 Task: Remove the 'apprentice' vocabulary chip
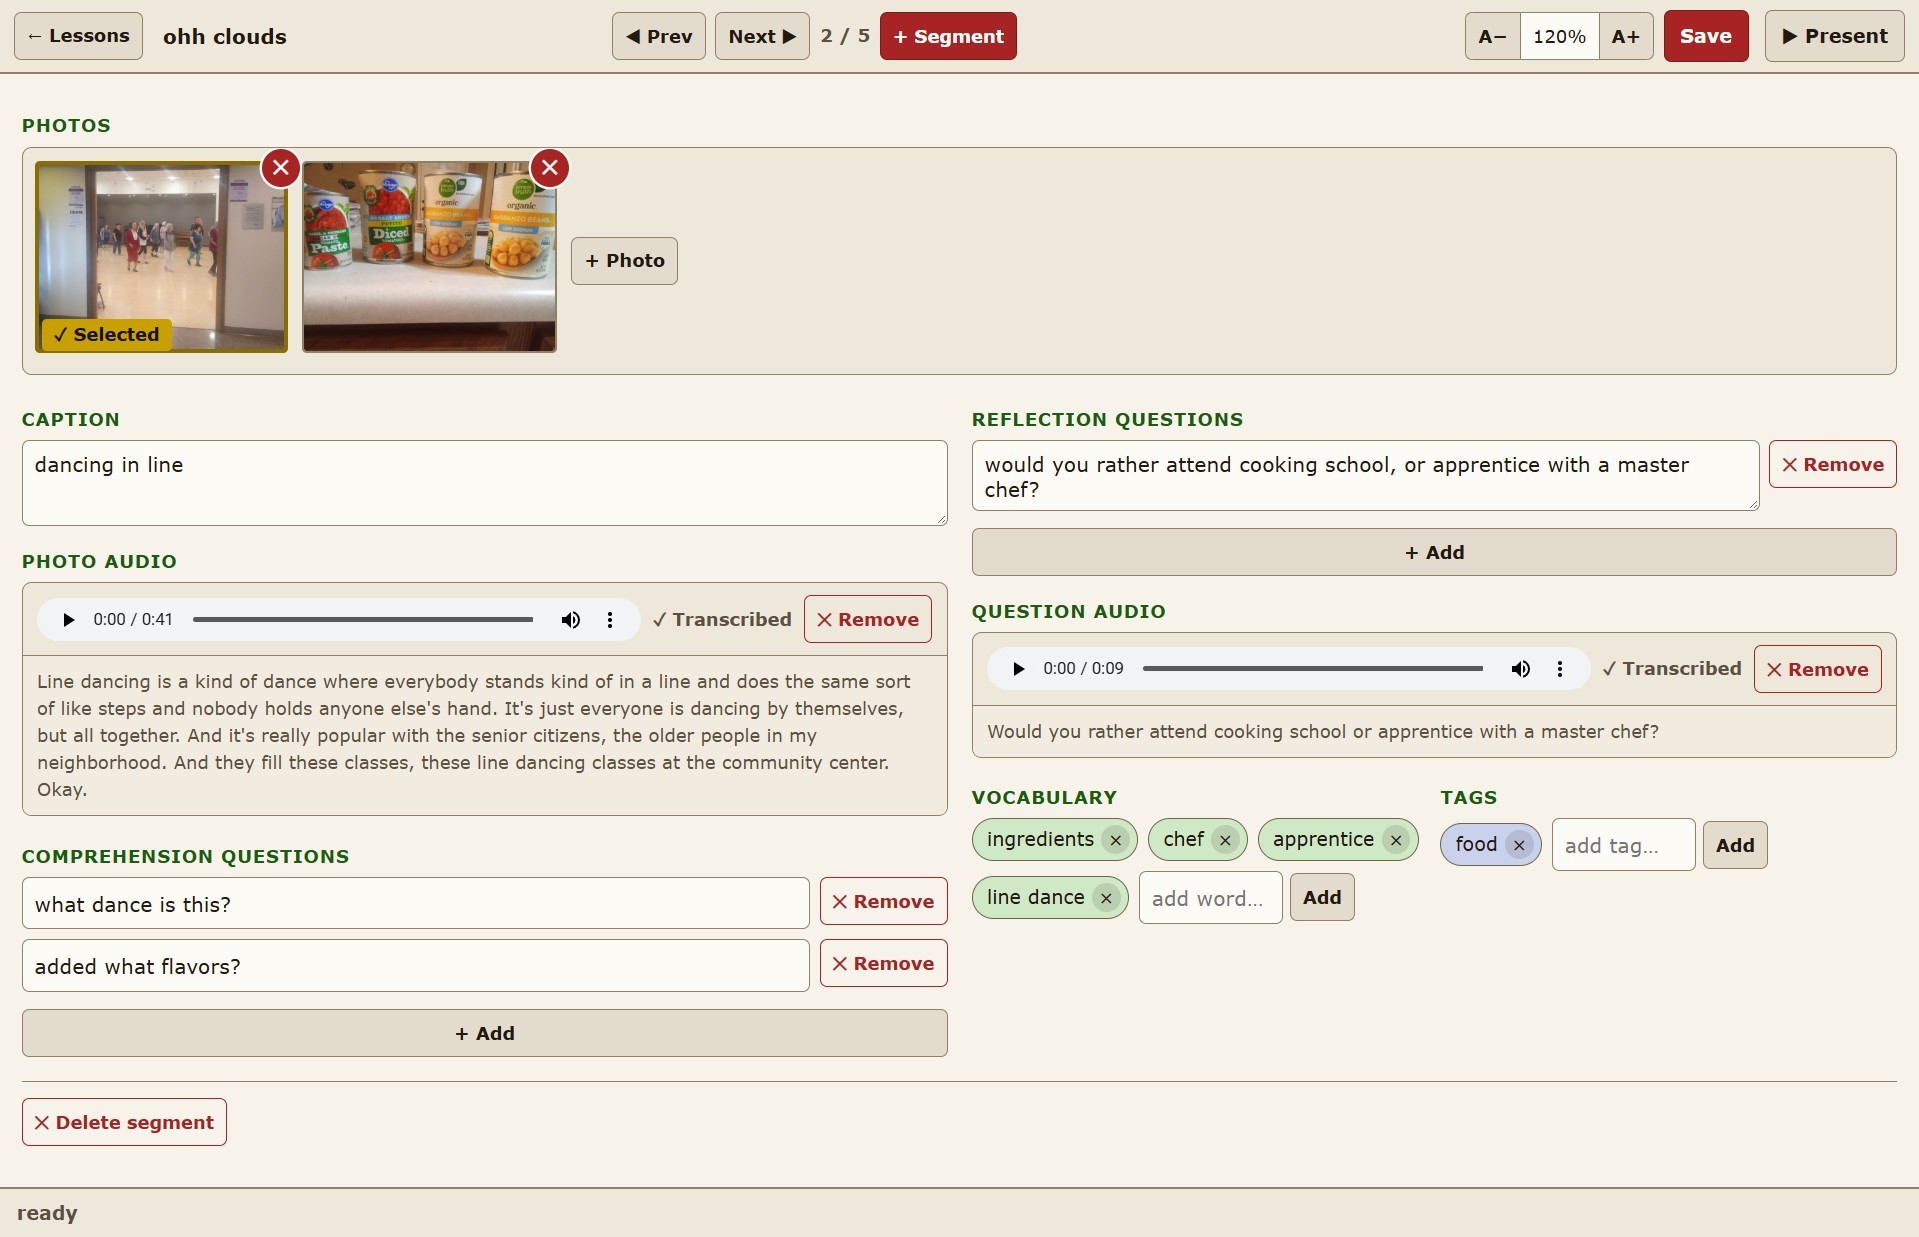pyautogui.click(x=1396, y=841)
